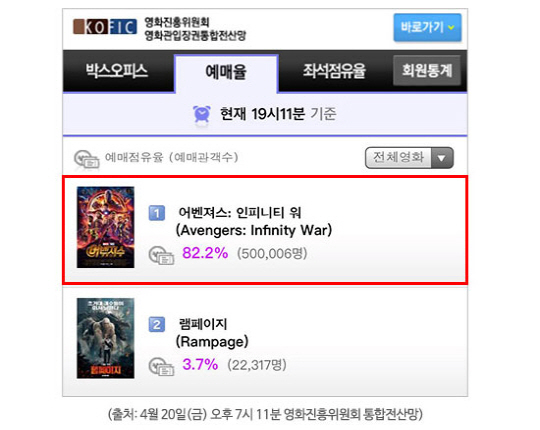Open the 바로가기 dropdown button

point(427,28)
